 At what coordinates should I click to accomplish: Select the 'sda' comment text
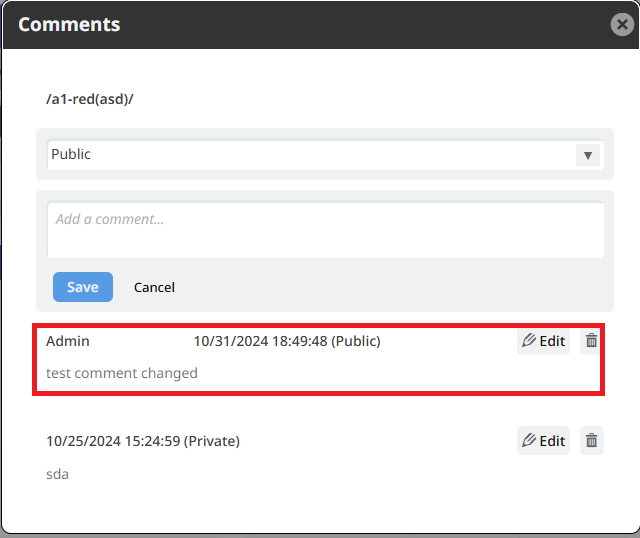click(x=57, y=474)
